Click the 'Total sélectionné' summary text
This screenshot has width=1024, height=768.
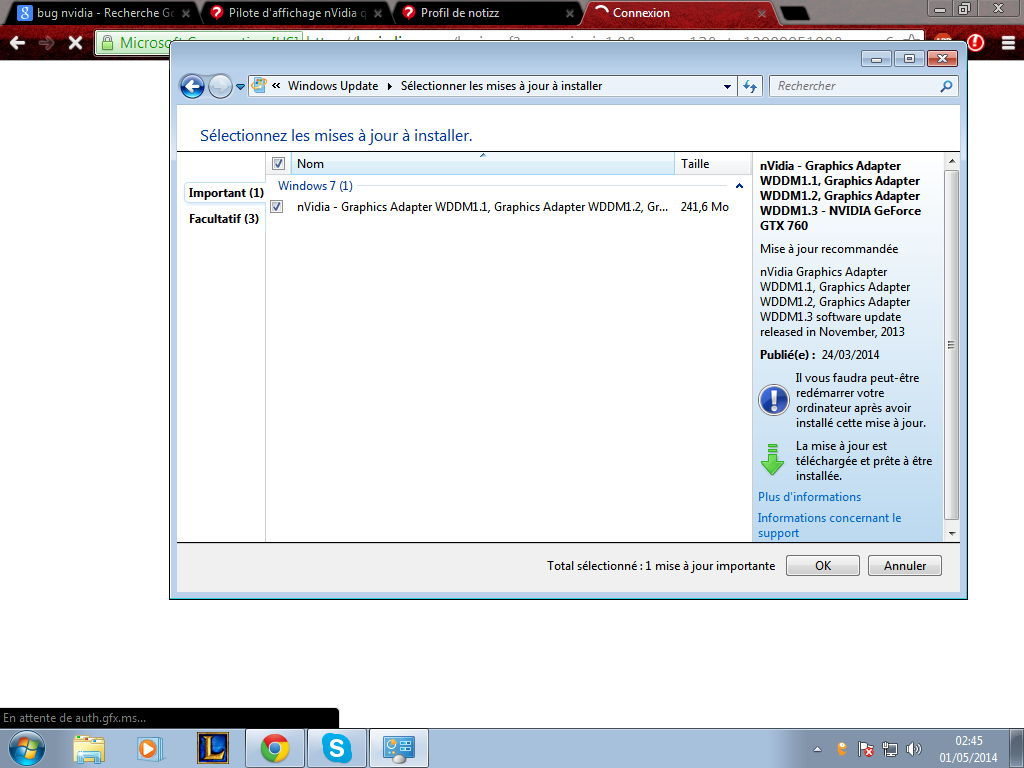click(x=661, y=566)
